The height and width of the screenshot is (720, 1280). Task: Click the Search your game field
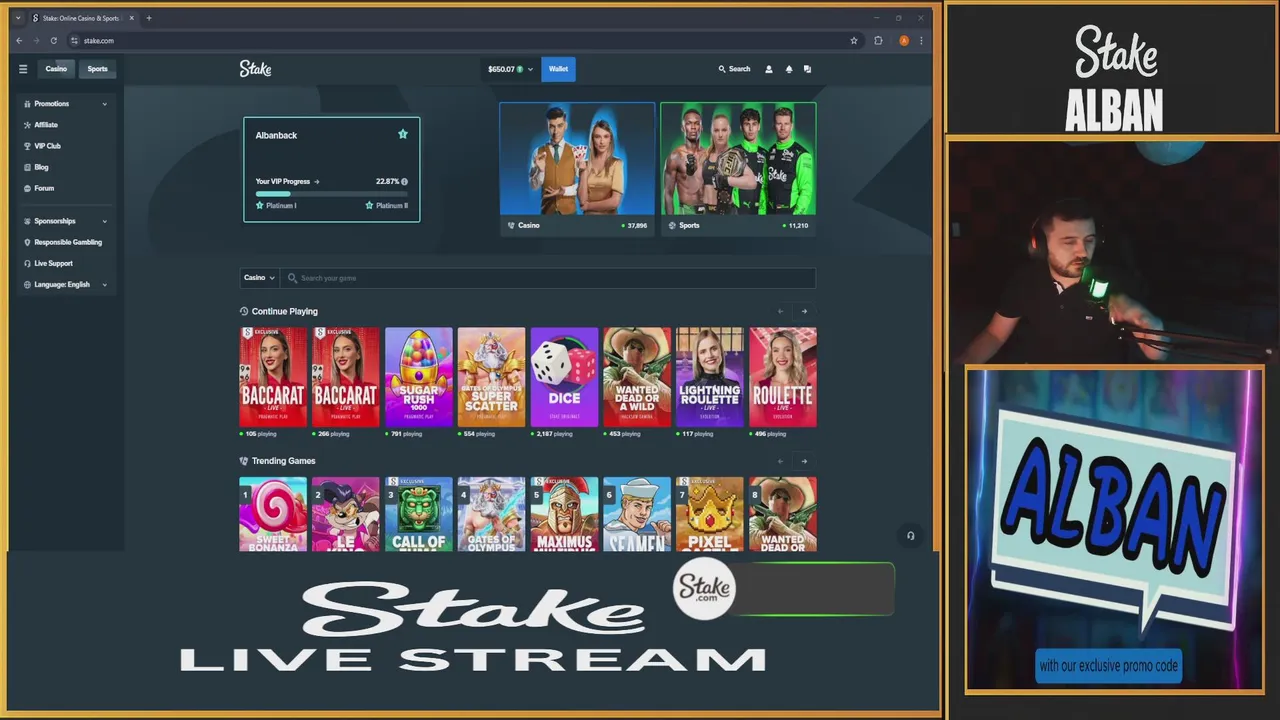[x=548, y=278]
